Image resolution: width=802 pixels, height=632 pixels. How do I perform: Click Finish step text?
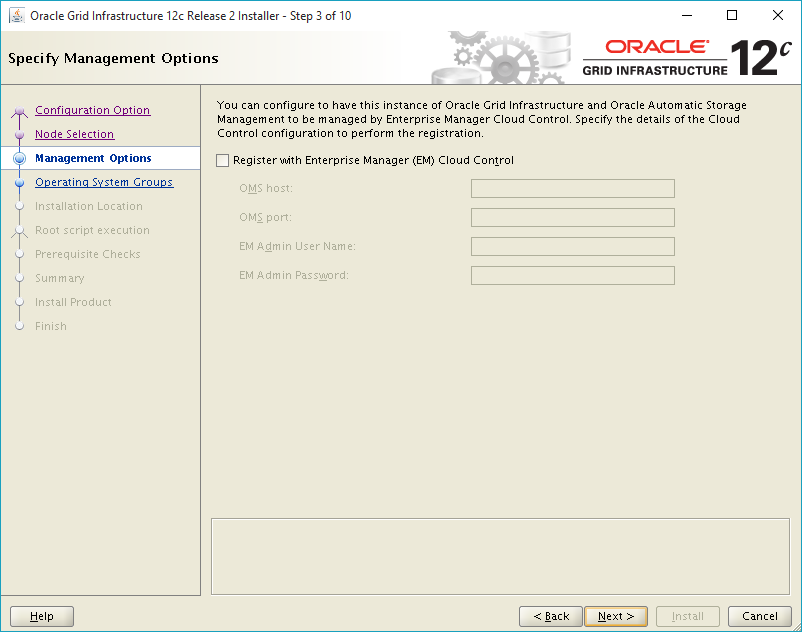tap(51, 326)
